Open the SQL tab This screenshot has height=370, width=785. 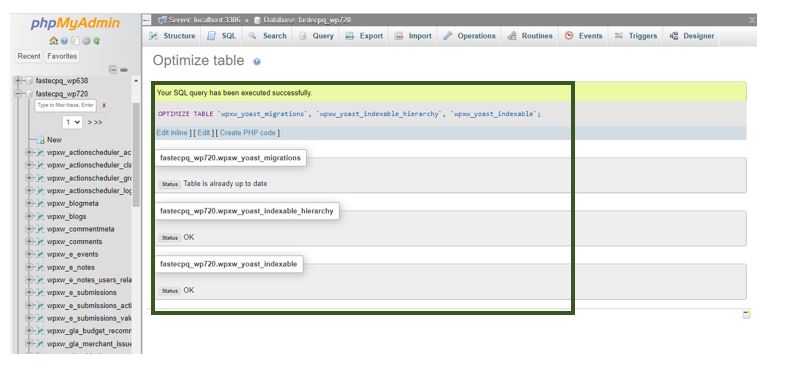[222, 36]
